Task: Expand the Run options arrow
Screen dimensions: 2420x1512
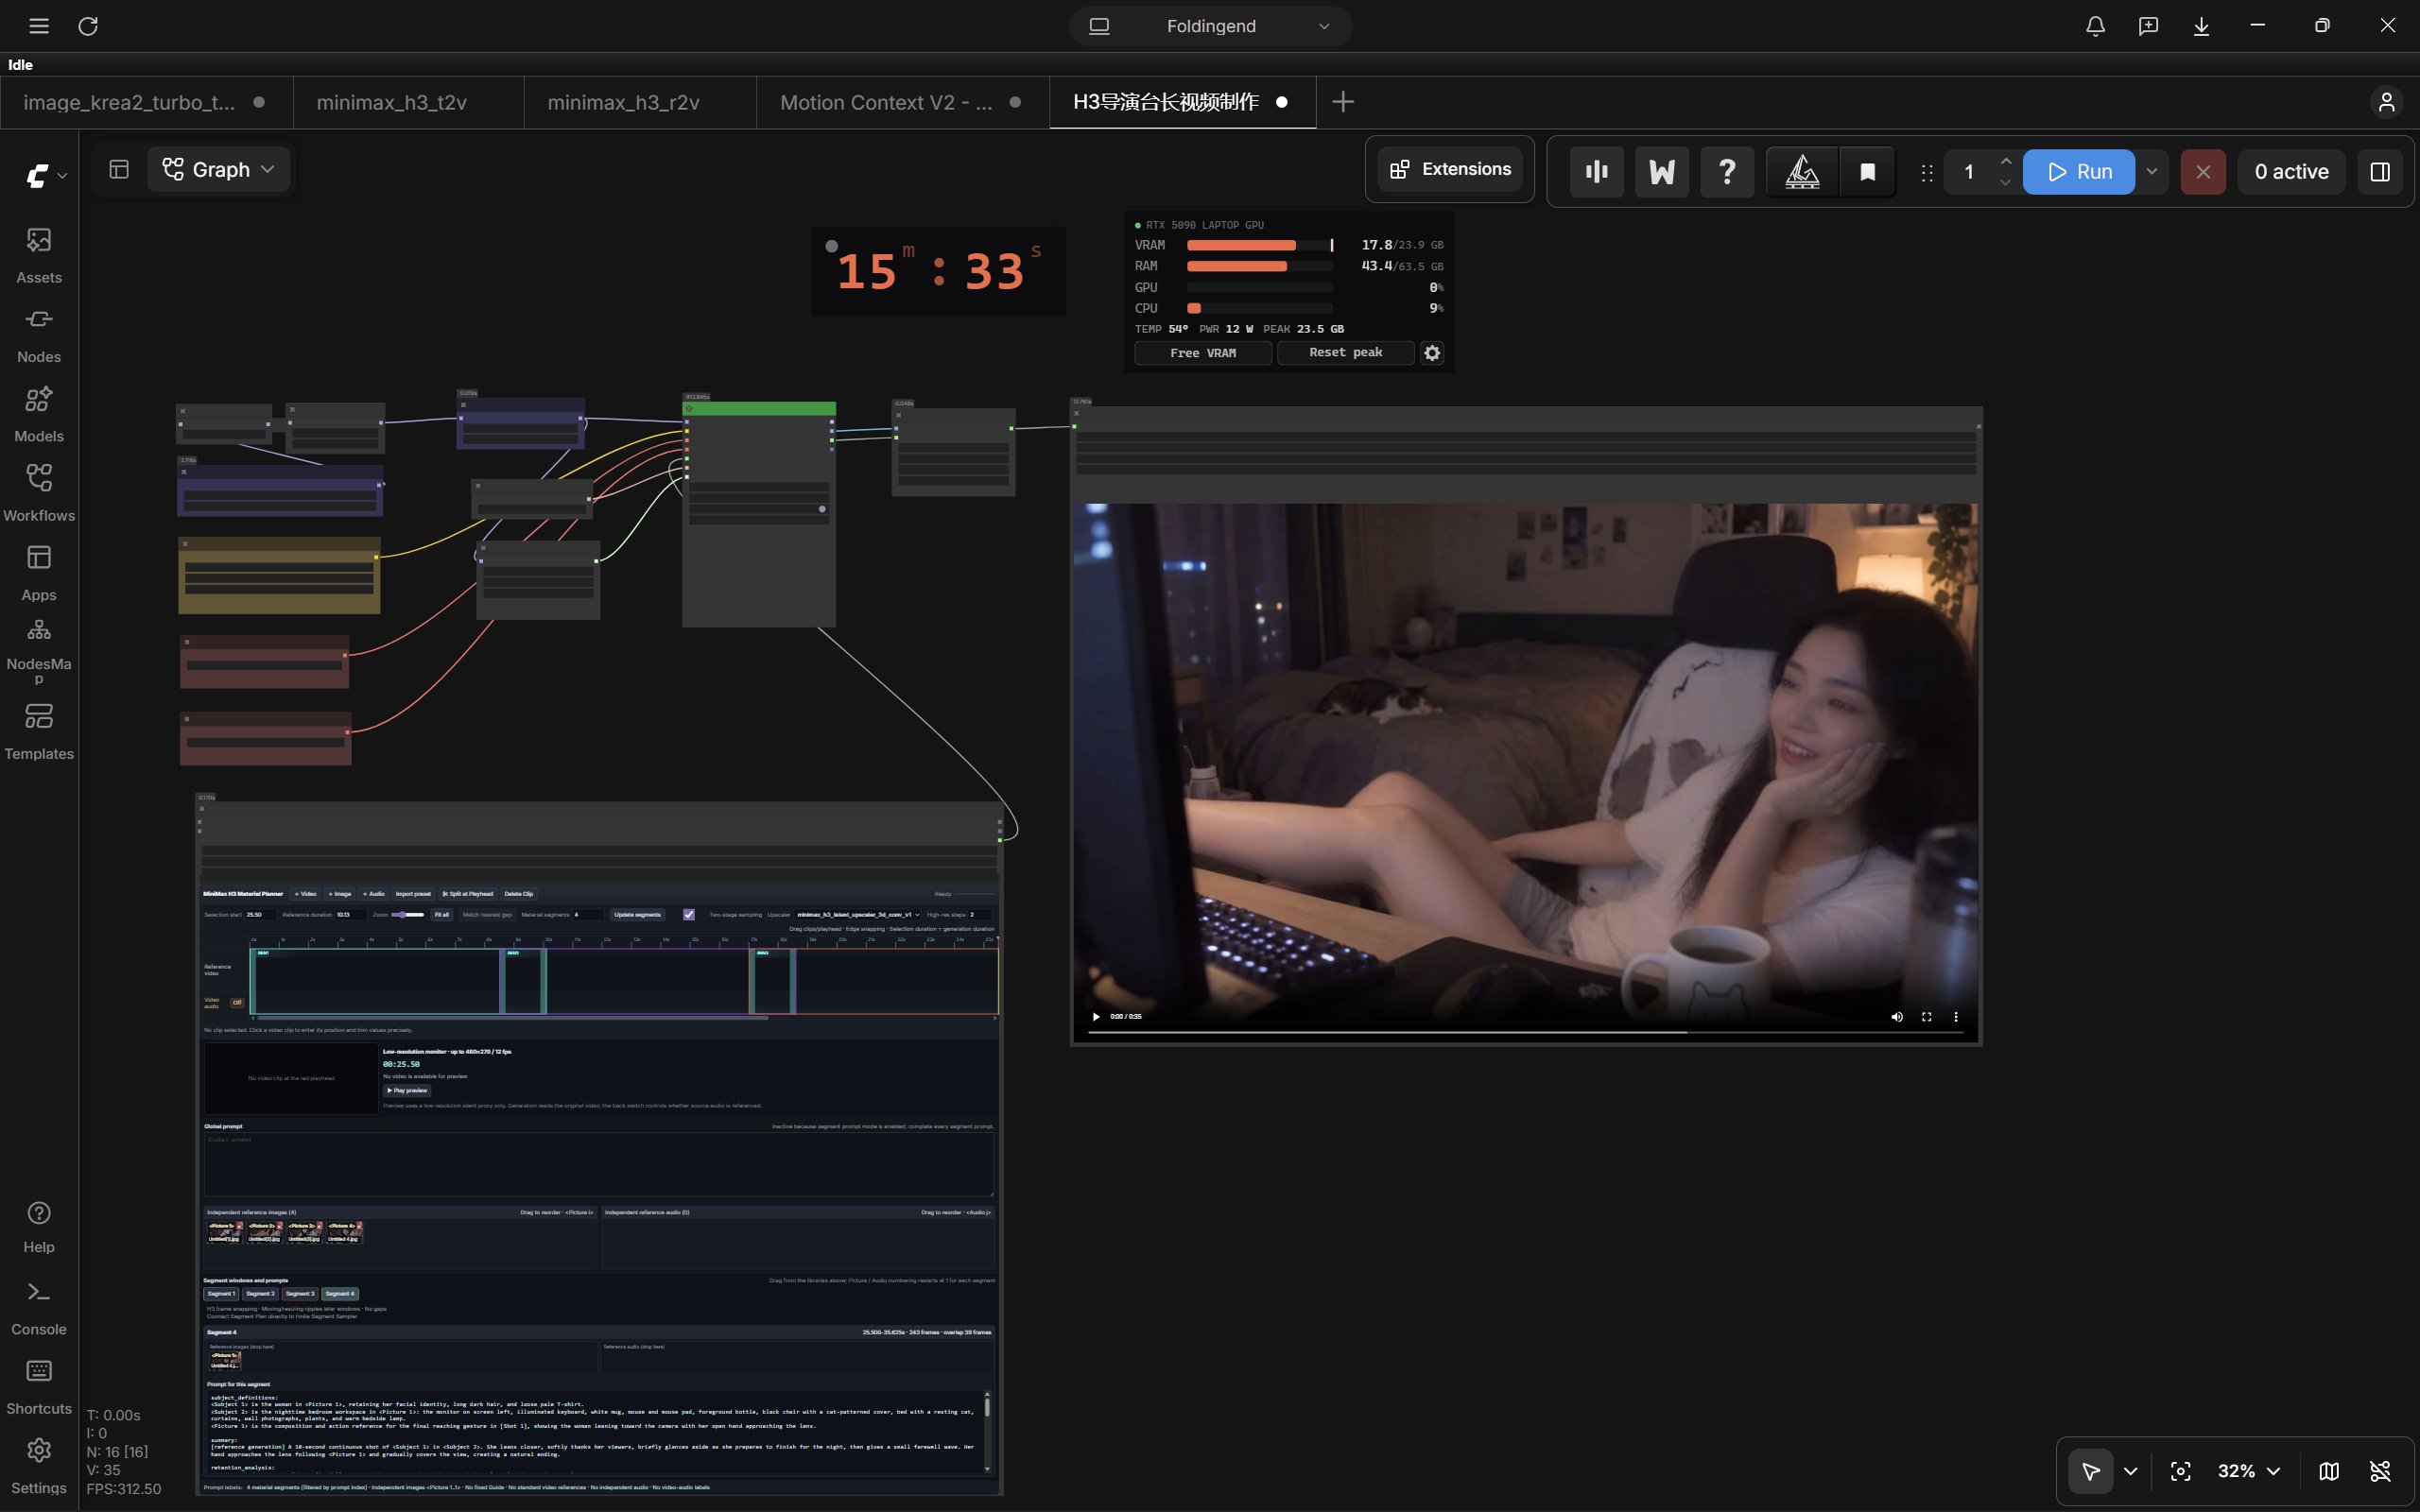Action: point(2151,172)
